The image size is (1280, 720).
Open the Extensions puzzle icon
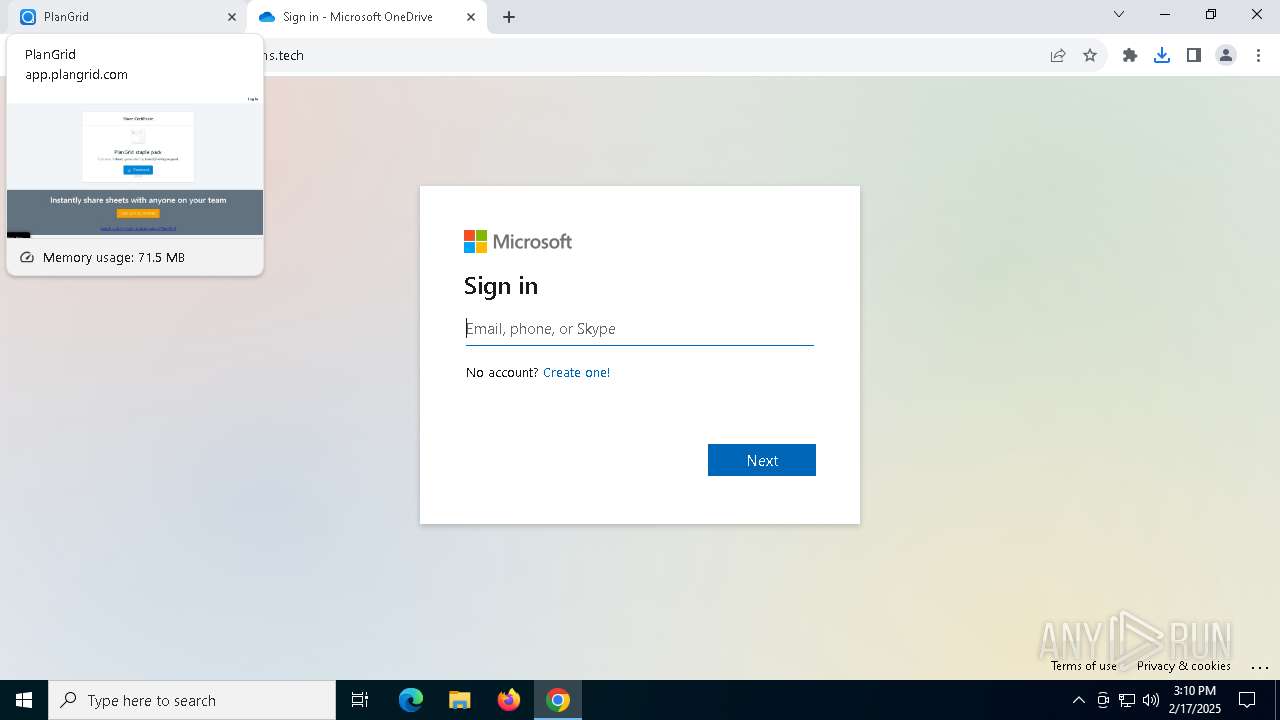click(x=1130, y=55)
